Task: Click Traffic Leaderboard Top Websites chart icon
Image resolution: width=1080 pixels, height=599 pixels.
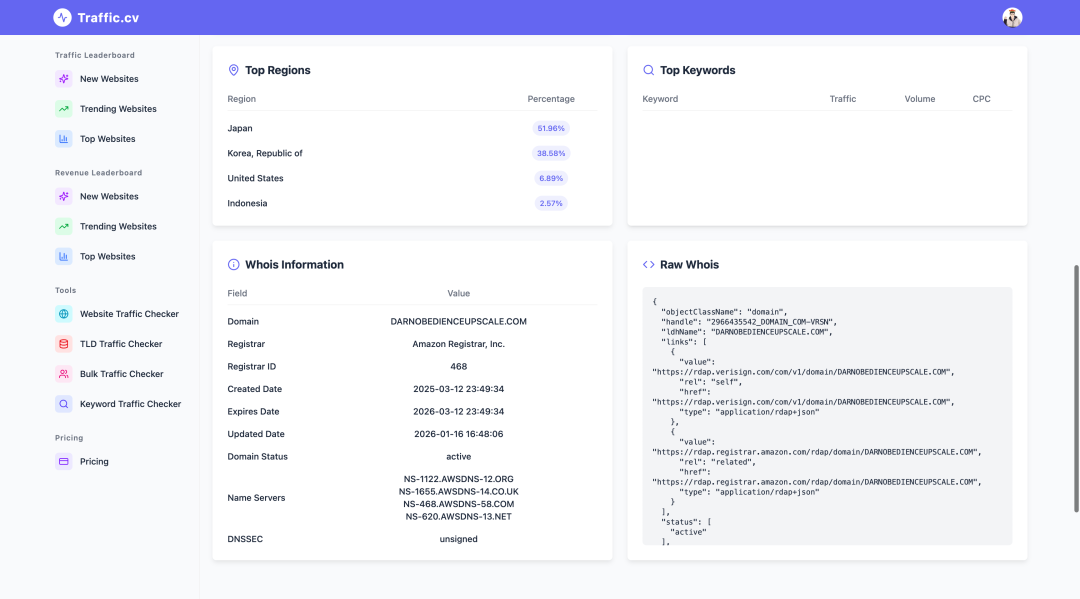Action: click(x=63, y=138)
